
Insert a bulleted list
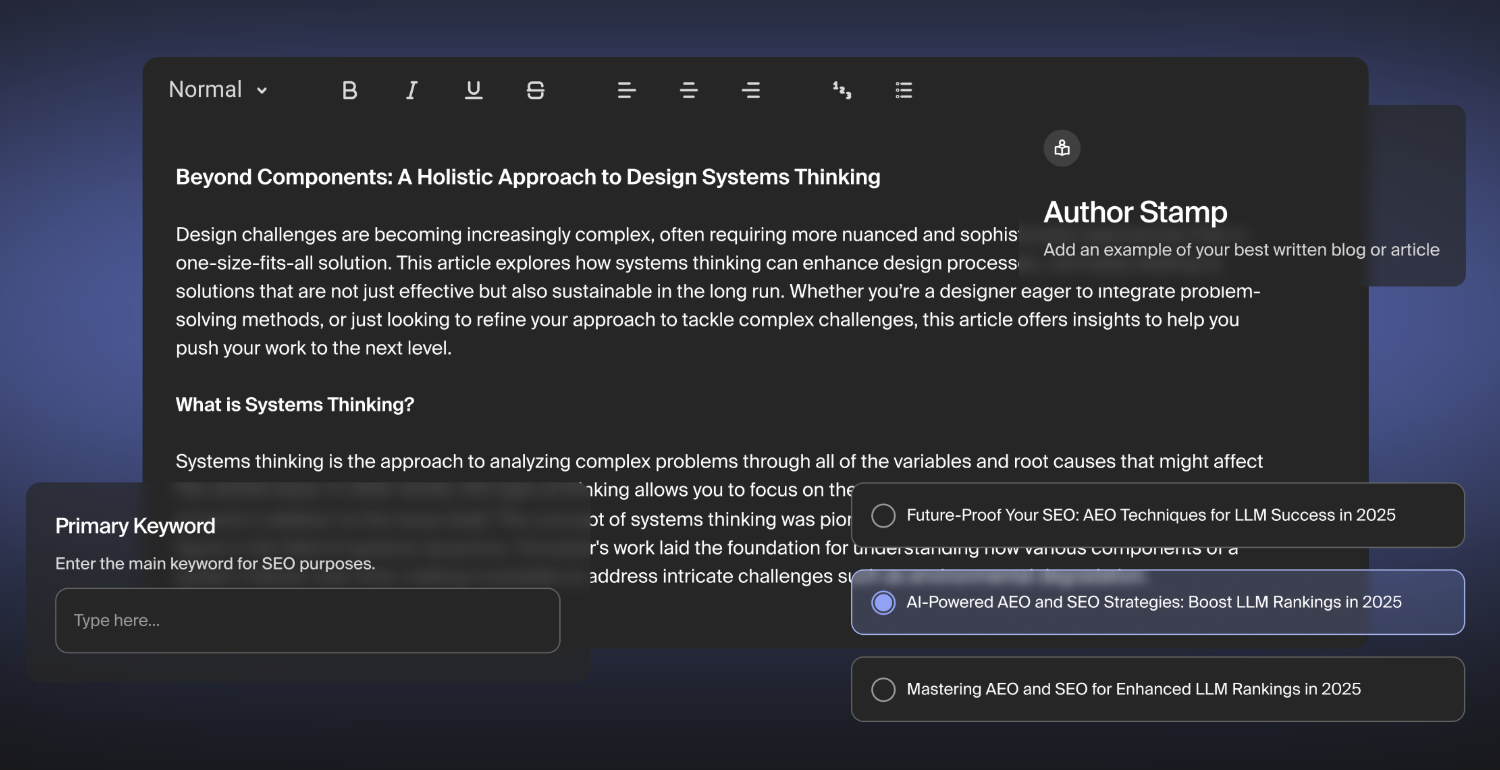click(904, 90)
